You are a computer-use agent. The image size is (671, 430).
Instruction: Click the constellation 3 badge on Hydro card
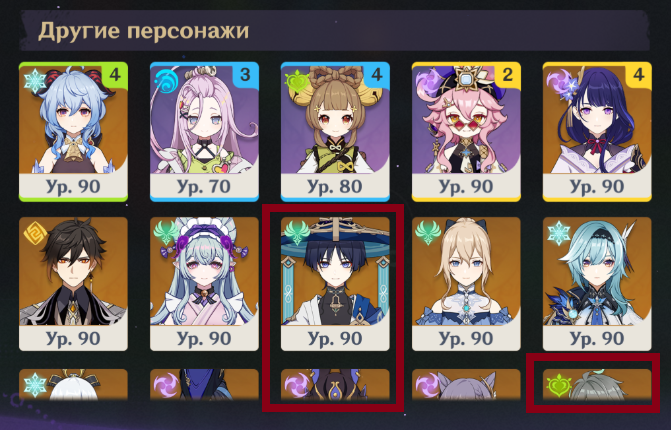click(245, 75)
